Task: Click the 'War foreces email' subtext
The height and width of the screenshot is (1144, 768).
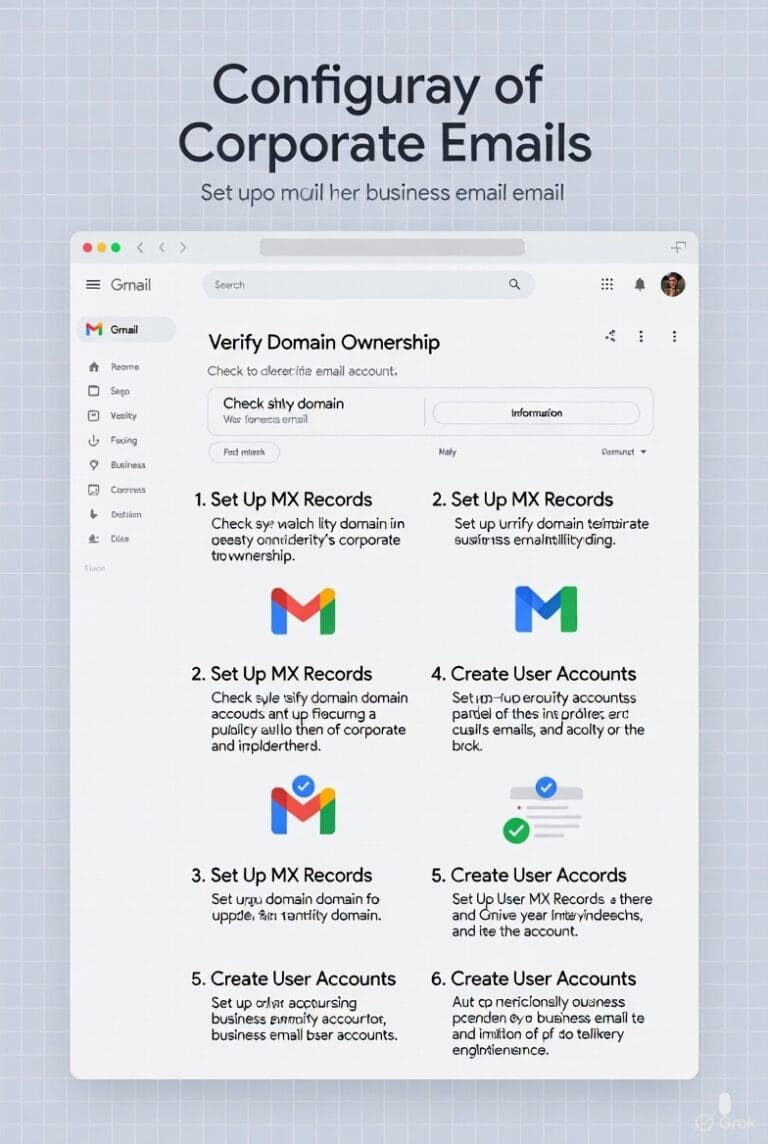Action: pyautogui.click(x=265, y=420)
